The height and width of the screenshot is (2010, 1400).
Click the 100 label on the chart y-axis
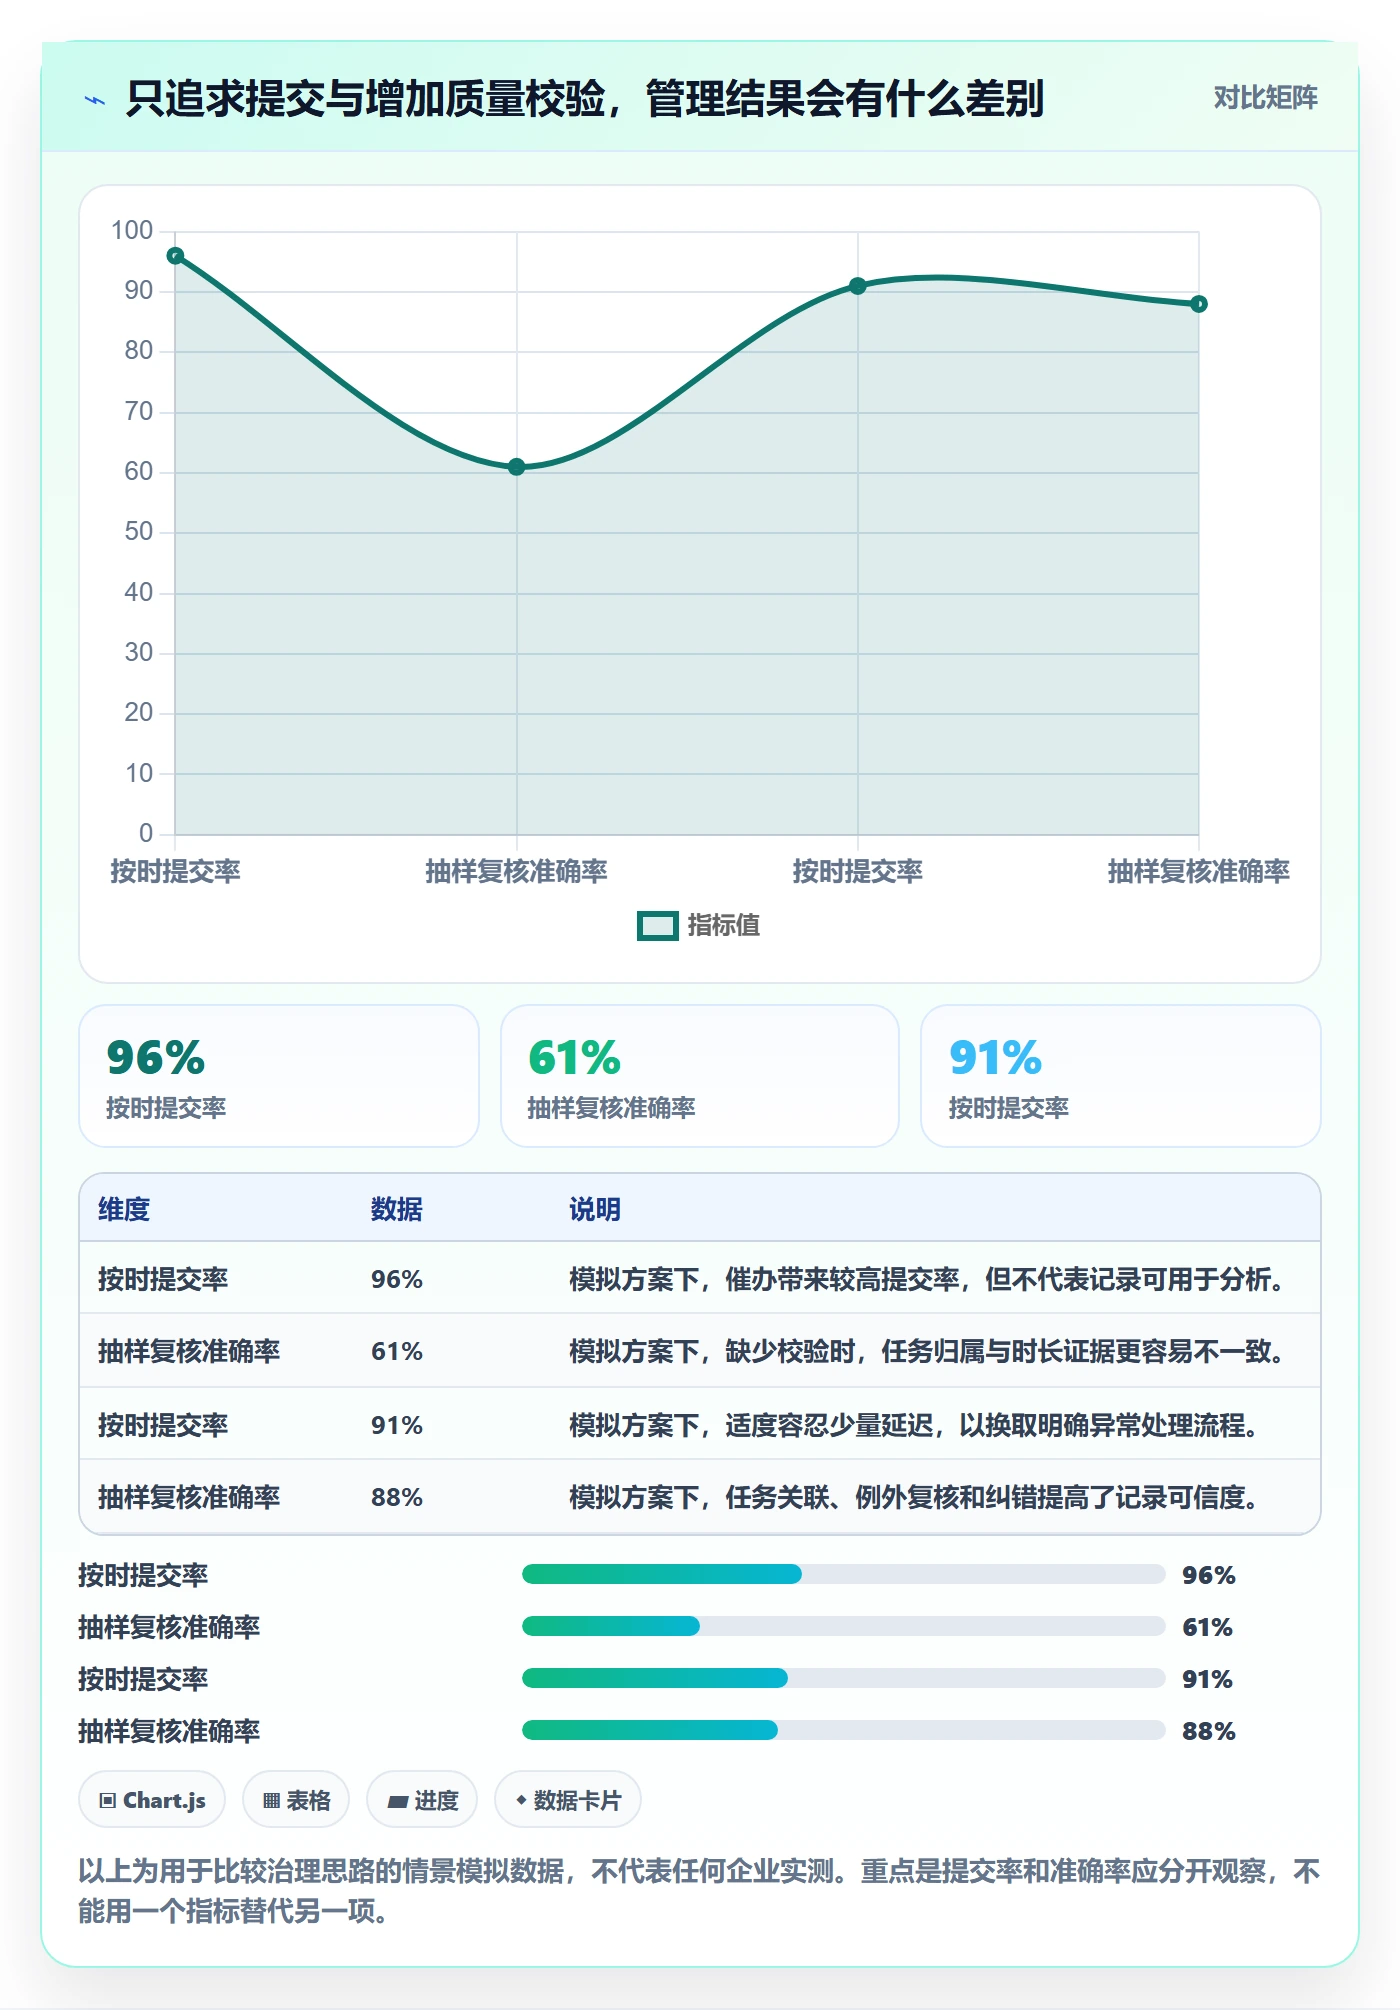click(132, 231)
